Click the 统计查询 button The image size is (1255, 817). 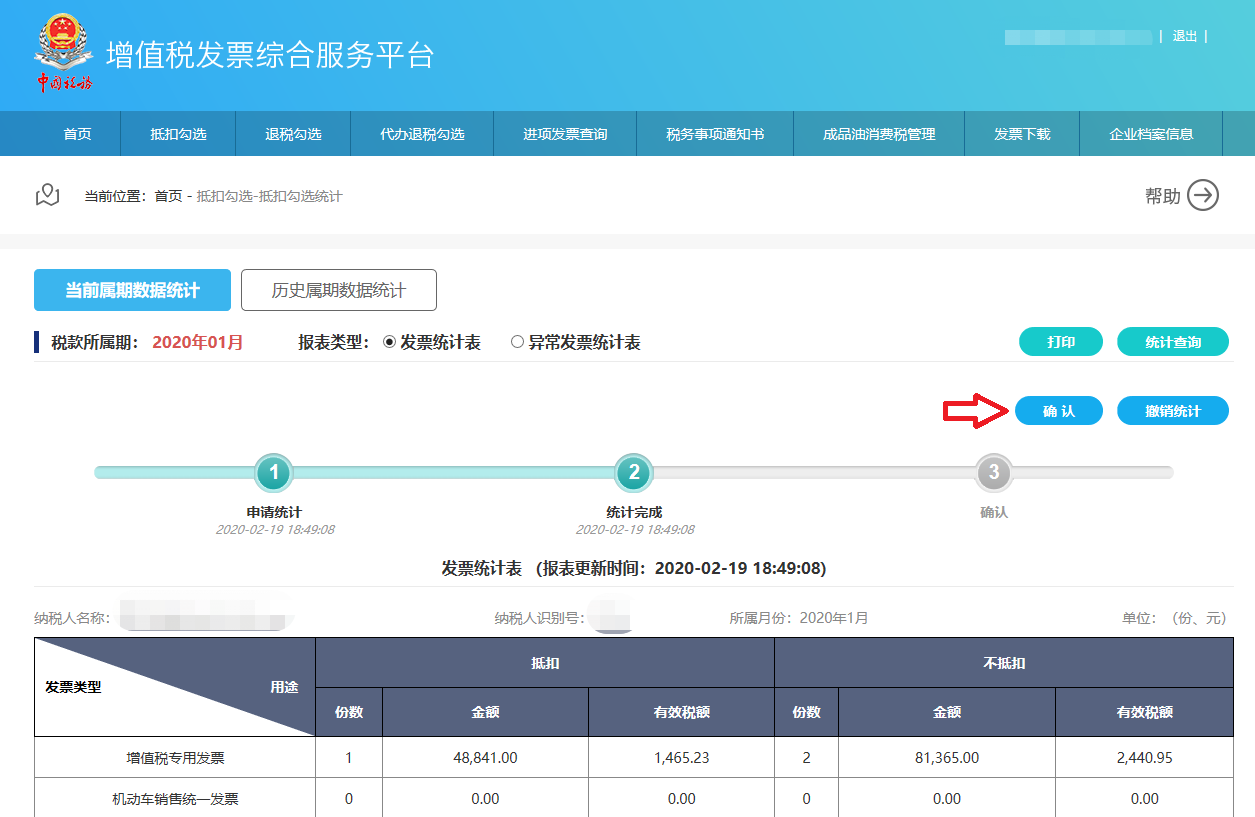(1172, 342)
